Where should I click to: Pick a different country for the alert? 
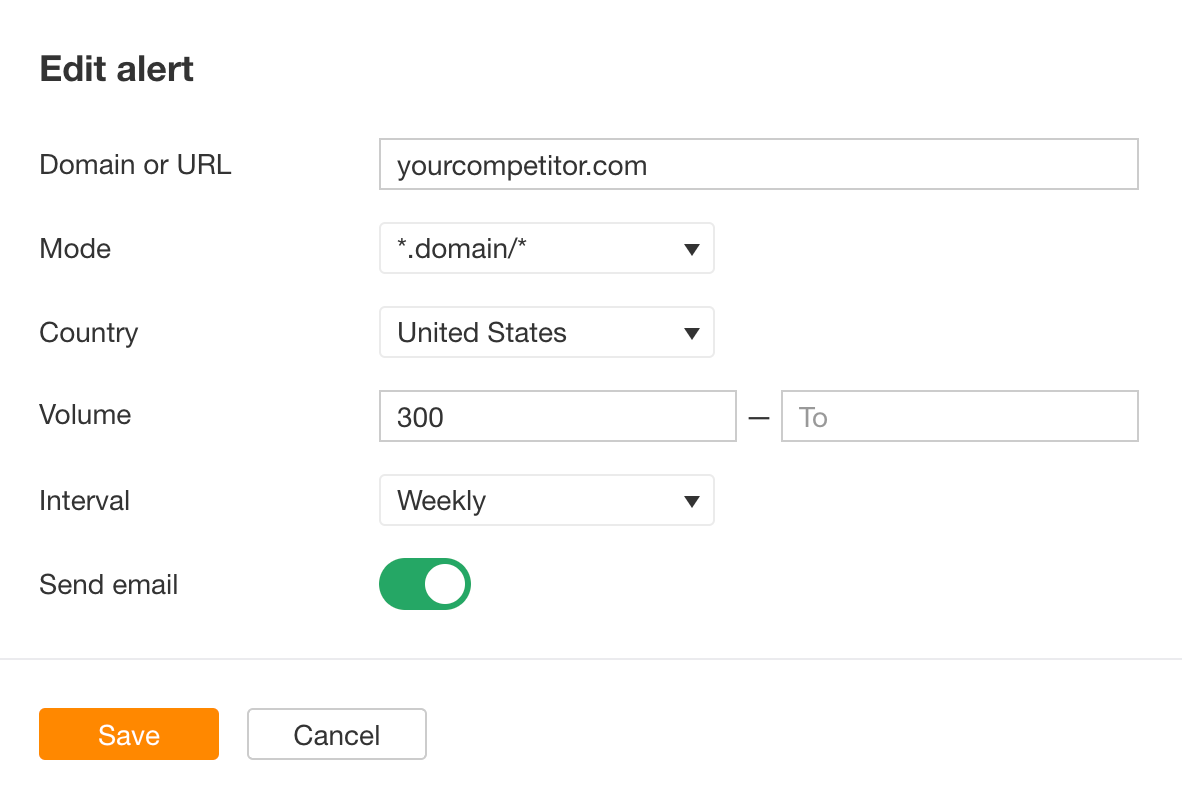[x=546, y=332]
